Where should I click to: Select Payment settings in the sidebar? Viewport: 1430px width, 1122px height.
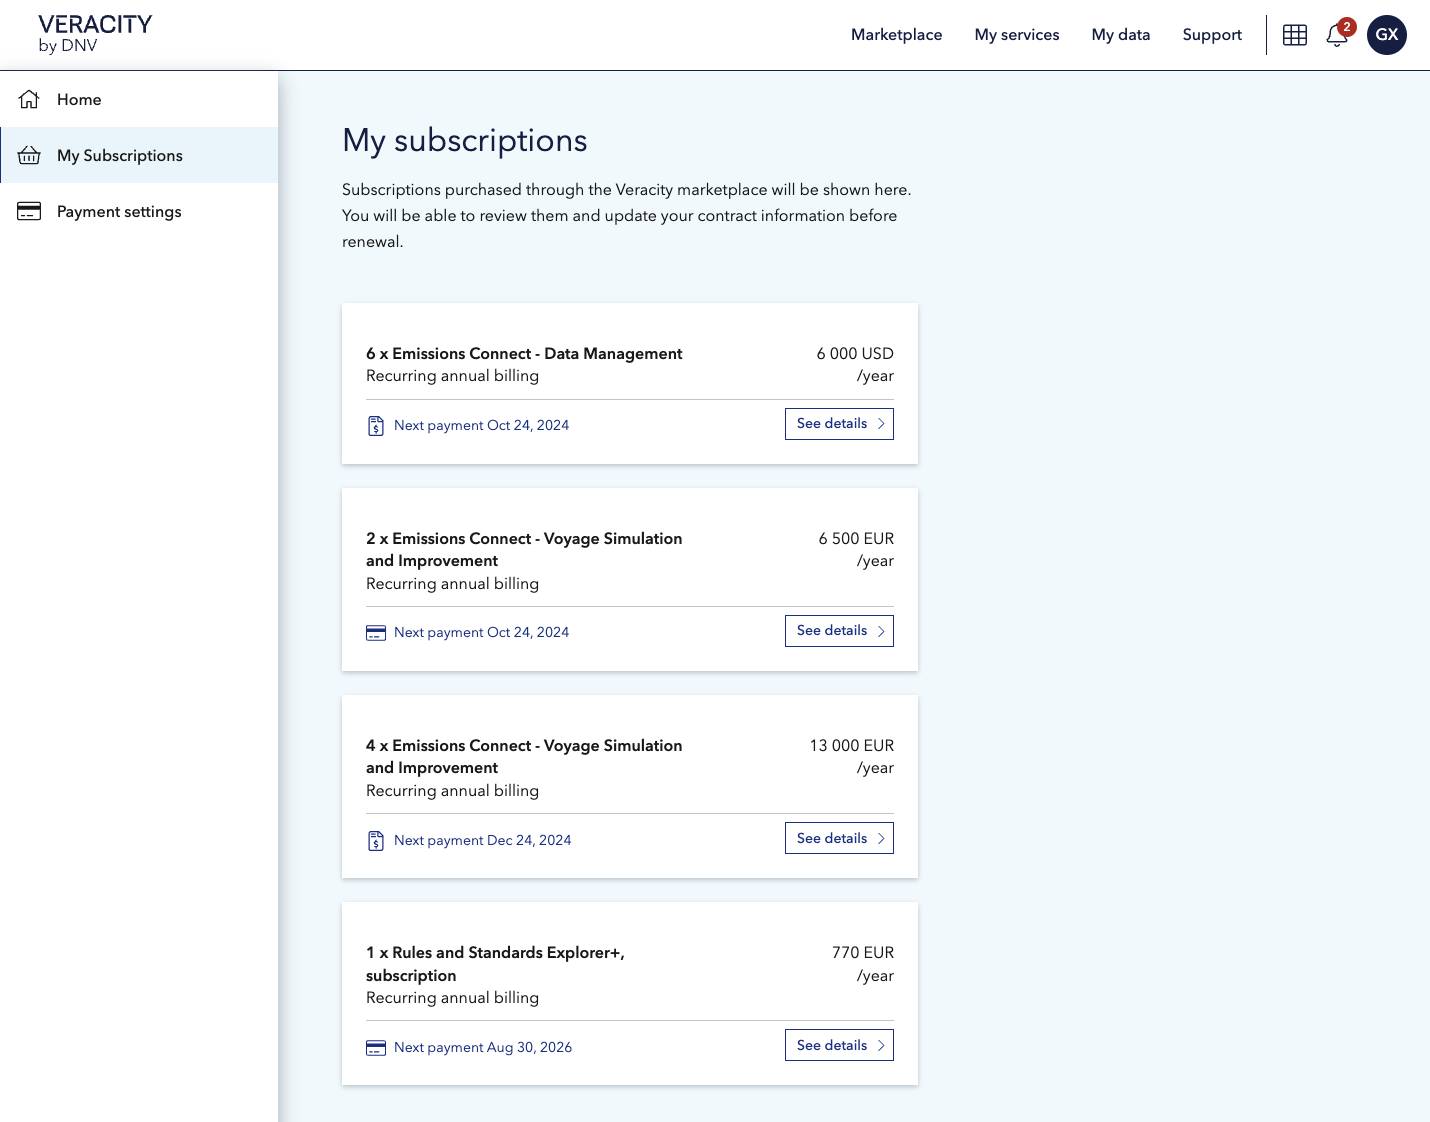[119, 211]
